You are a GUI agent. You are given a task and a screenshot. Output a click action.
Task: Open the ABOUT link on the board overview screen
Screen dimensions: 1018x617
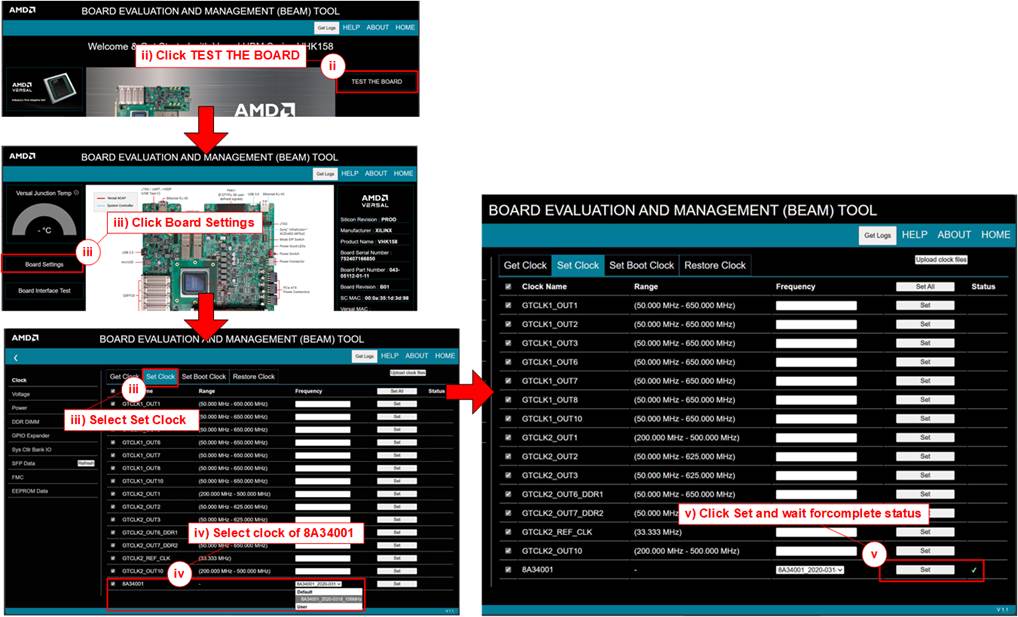[376, 173]
